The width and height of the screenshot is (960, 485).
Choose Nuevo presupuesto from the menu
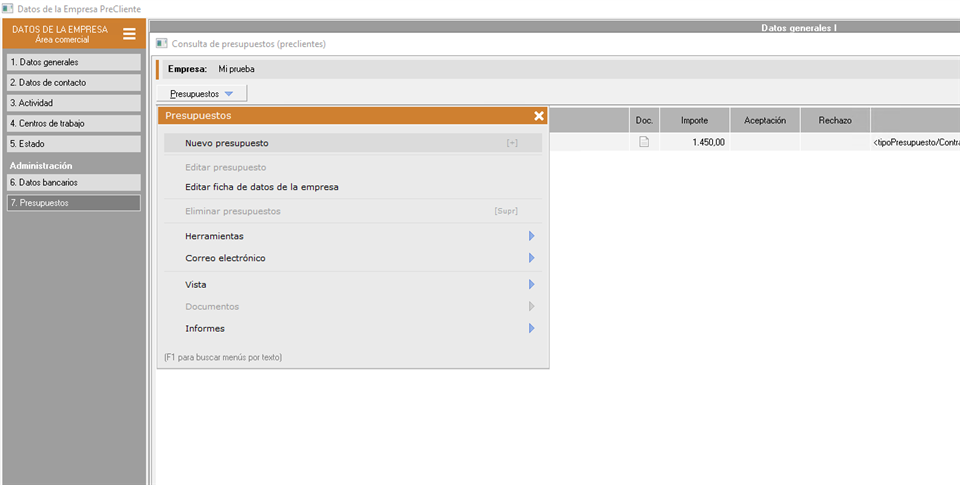coord(353,143)
